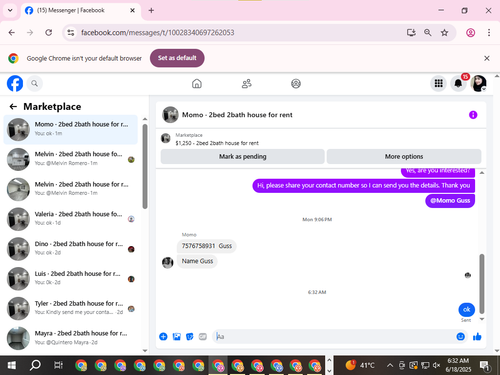The width and height of the screenshot is (500, 375).
Task: Click the conversation list scrollbar
Action: [145, 167]
